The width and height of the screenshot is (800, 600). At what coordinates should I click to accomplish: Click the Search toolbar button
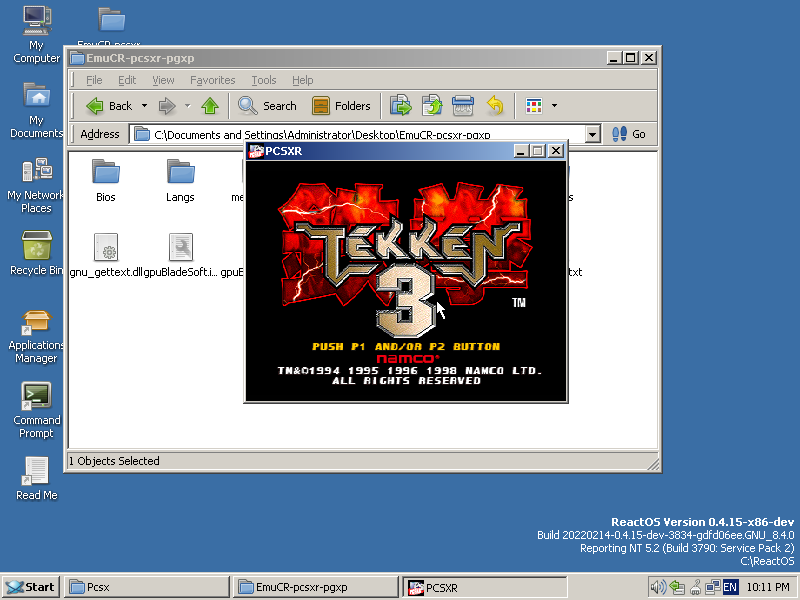tap(267, 106)
